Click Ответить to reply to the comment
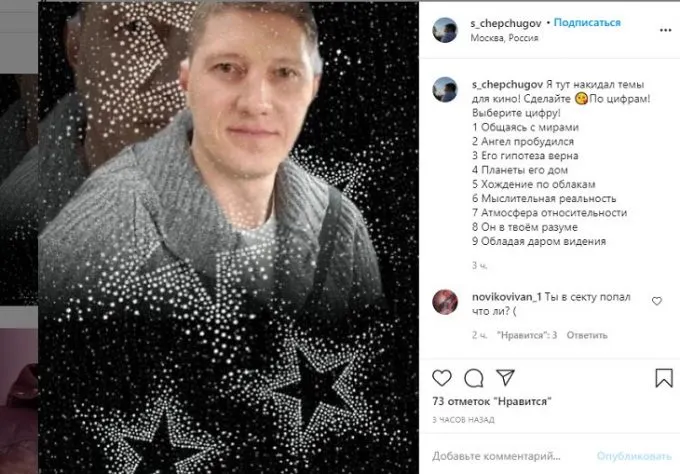The image size is (680, 474). pos(587,335)
